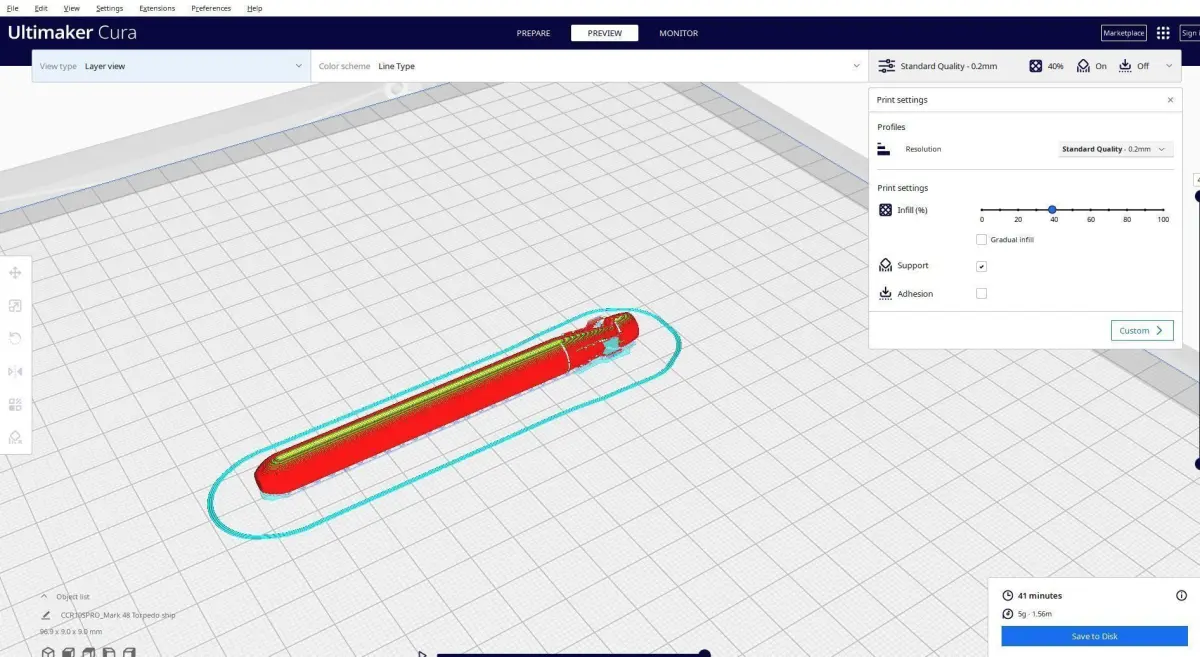Open the Extensions menu
This screenshot has width=1200, height=657.
(x=157, y=8)
